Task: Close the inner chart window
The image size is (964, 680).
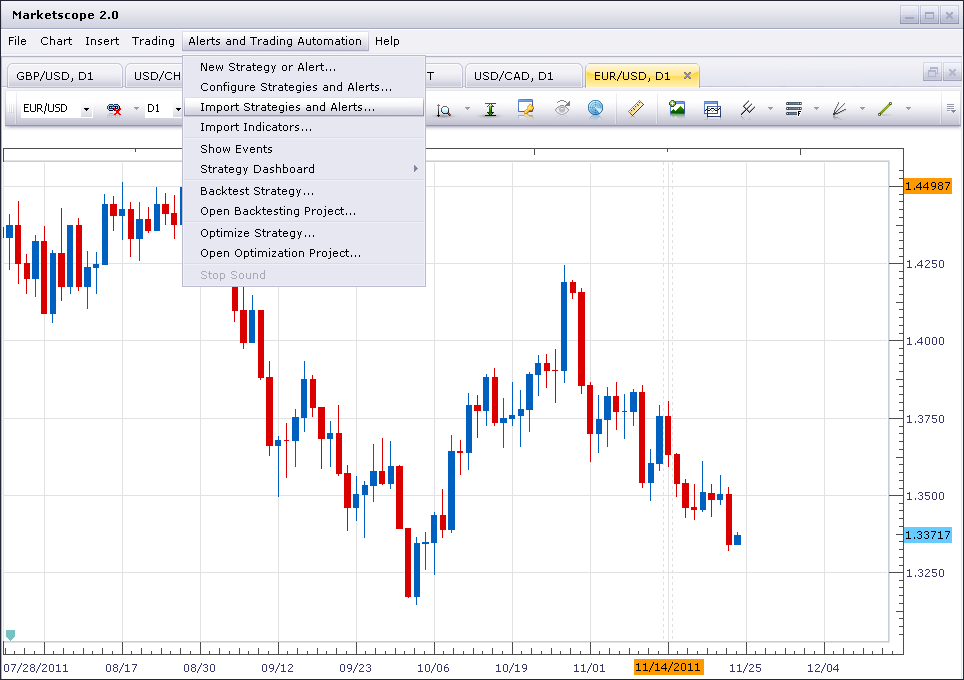Action: click(952, 73)
